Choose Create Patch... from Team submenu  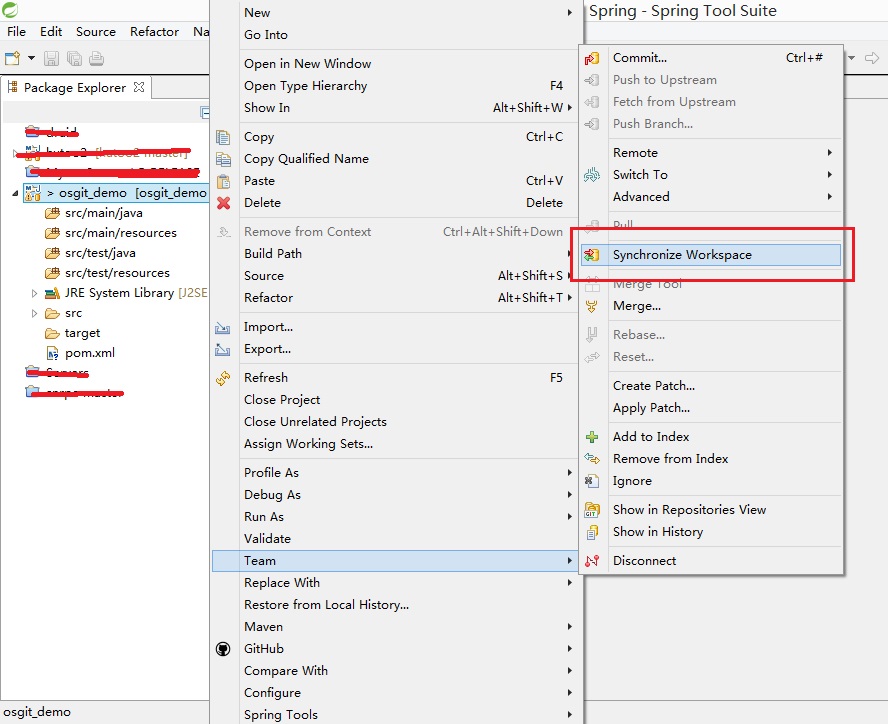tap(653, 386)
